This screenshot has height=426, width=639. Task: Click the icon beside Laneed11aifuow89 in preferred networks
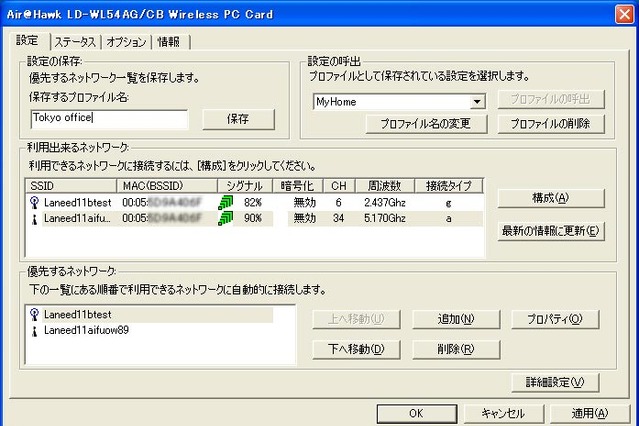pyautogui.click(x=35, y=331)
